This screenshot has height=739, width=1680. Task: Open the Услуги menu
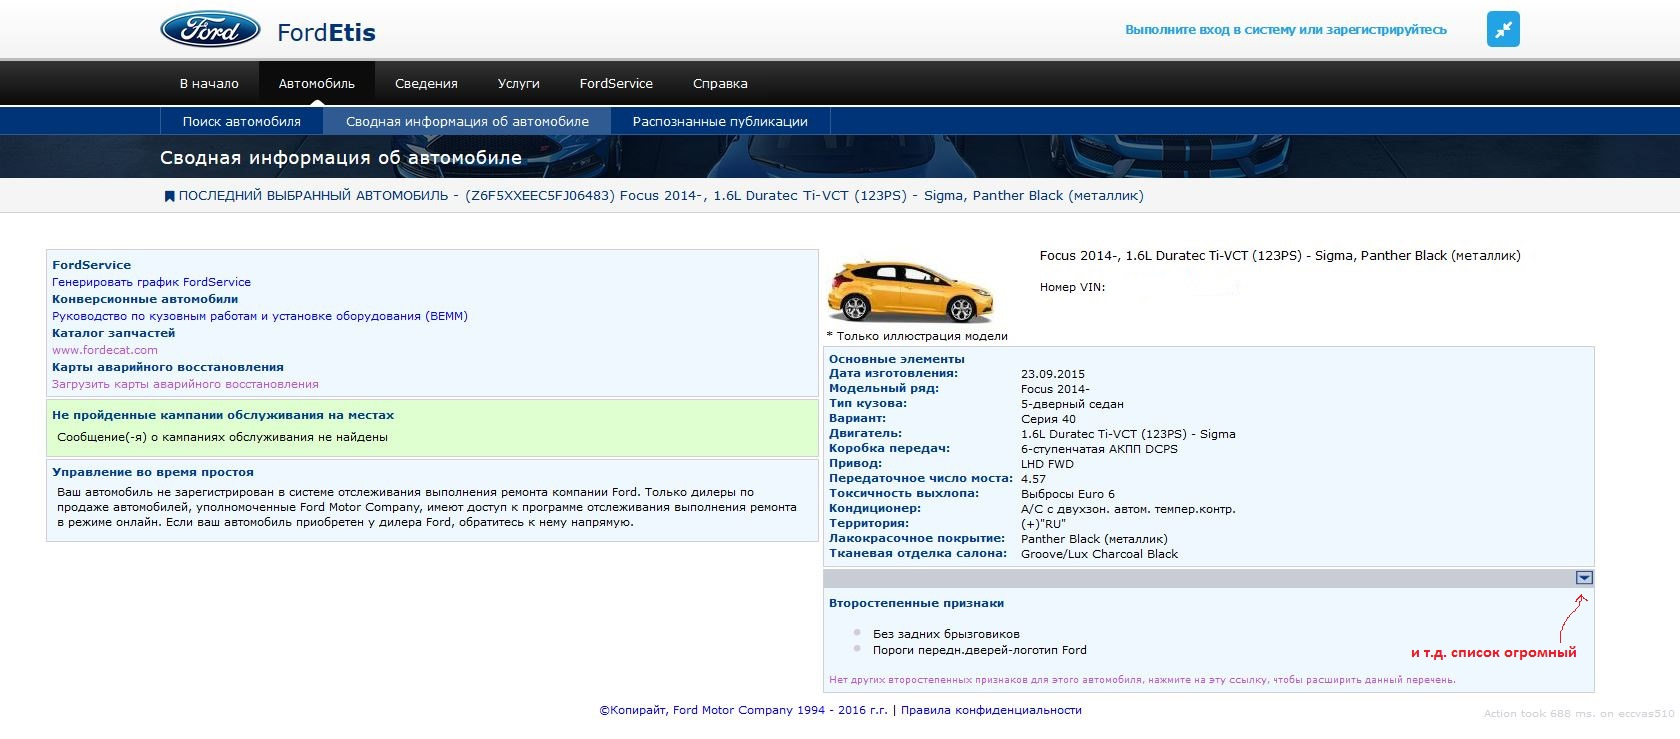tap(518, 84)
